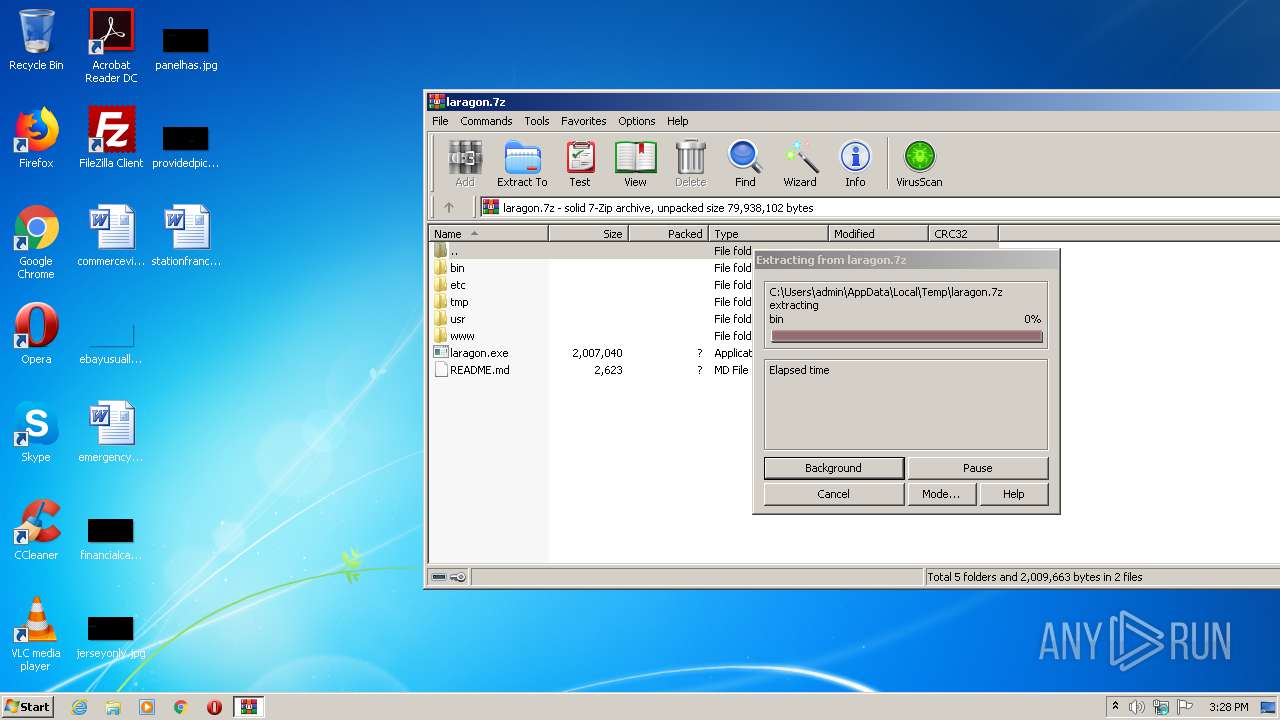Sort by the Packed column header
The width and height of the screenshot is (1280, 720).
pyautogui.click(x=669, y=234)
